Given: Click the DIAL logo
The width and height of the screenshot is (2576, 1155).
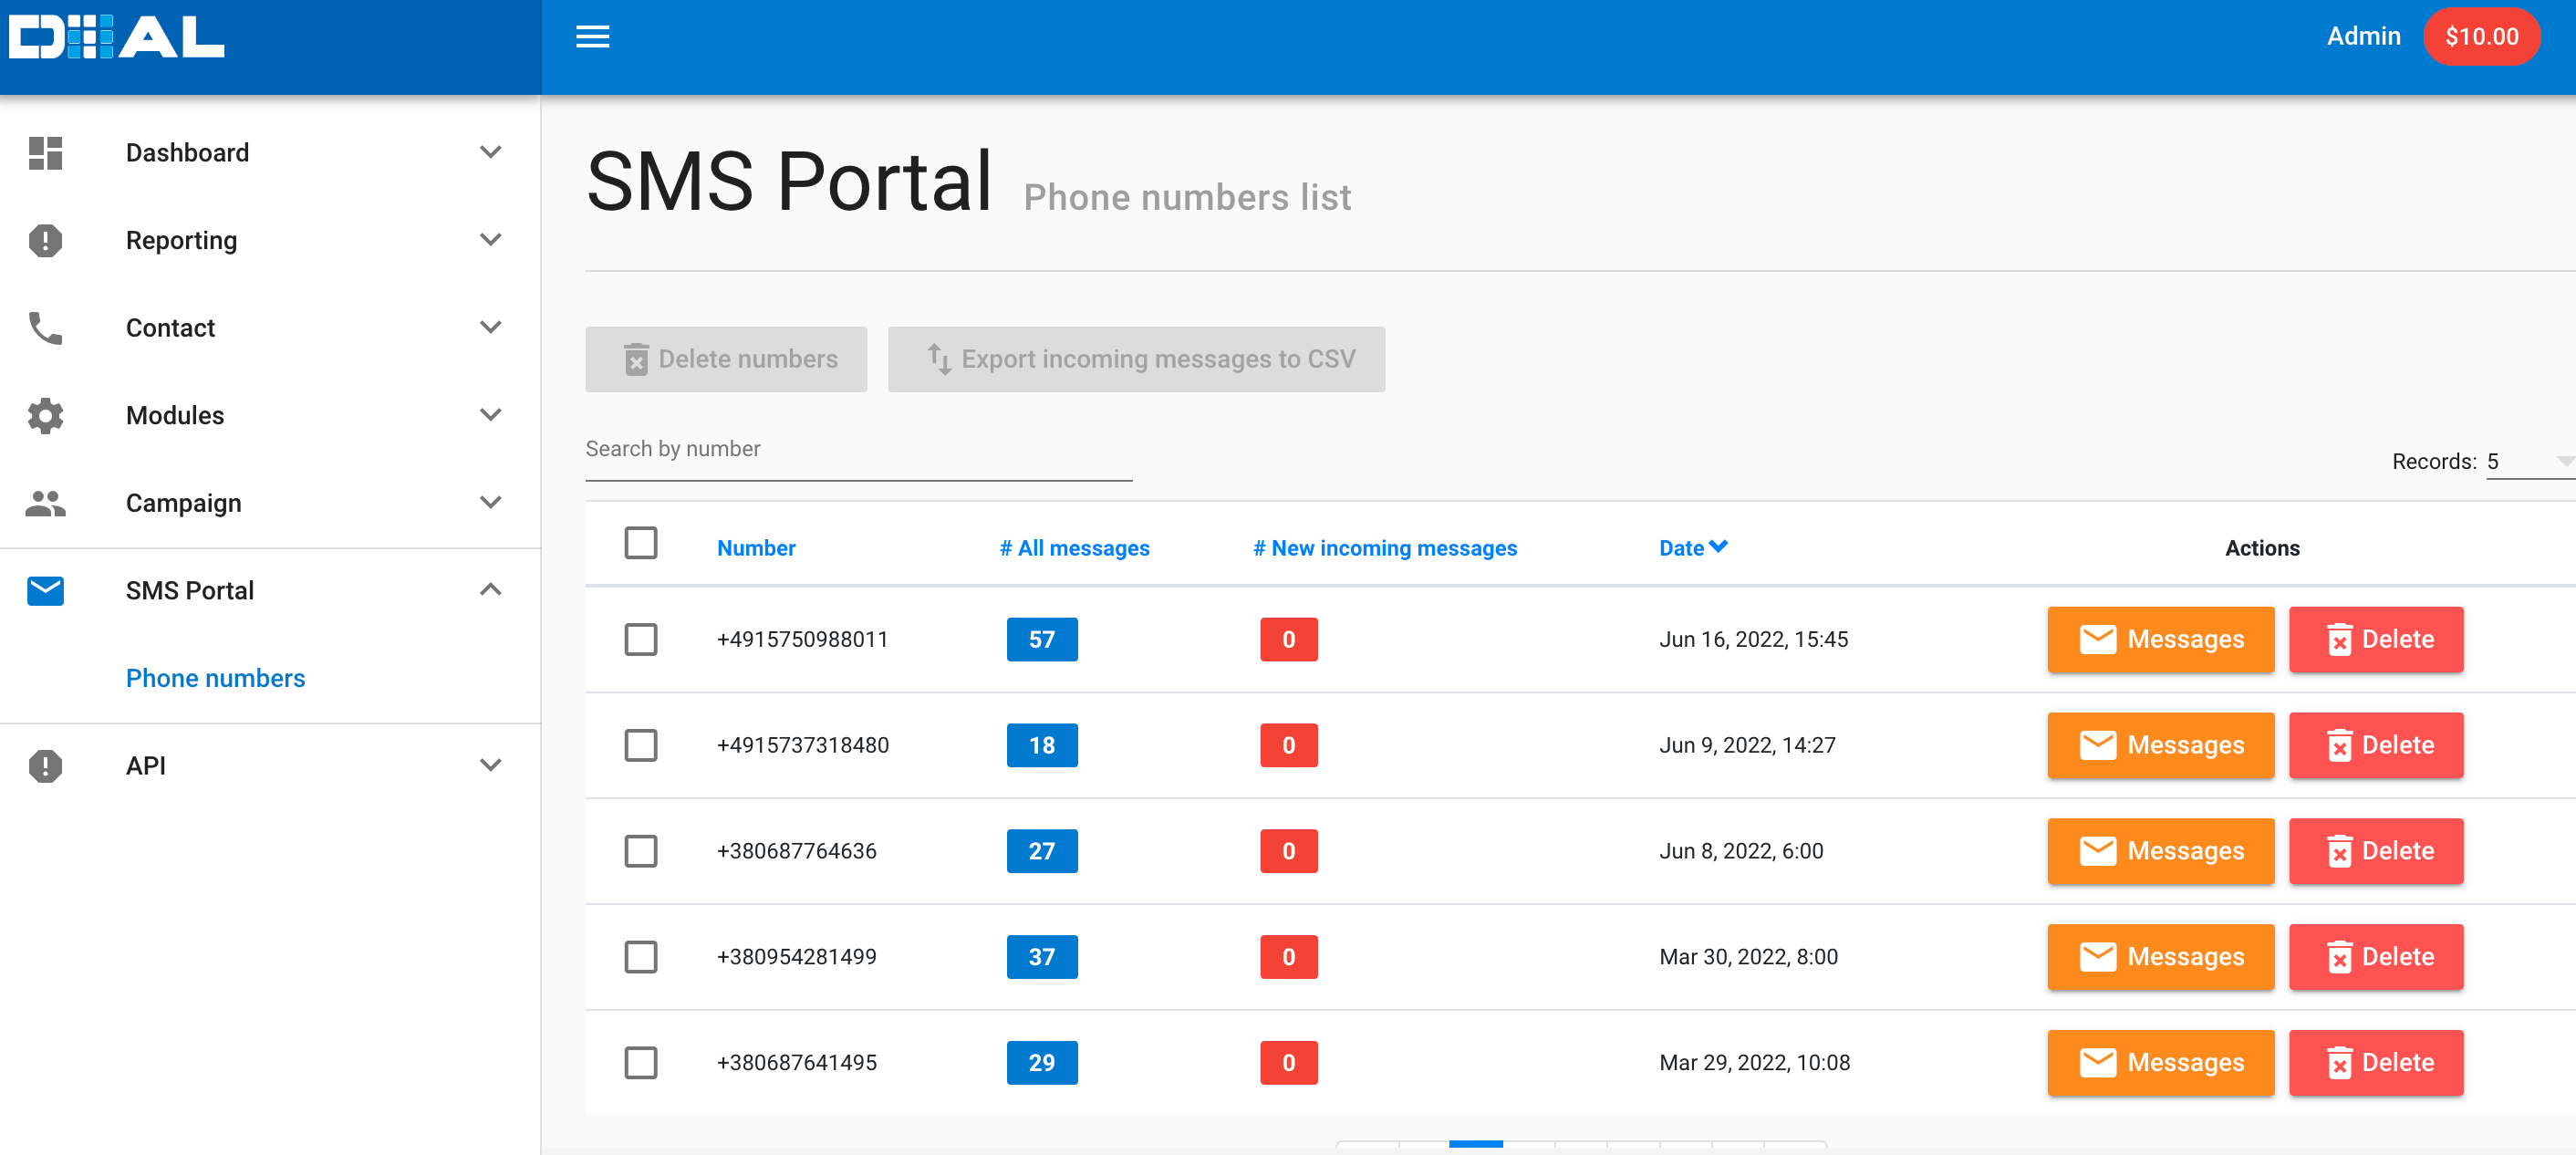Looking at the screenshot, I should pyautogui.click(x=117, y=38).
